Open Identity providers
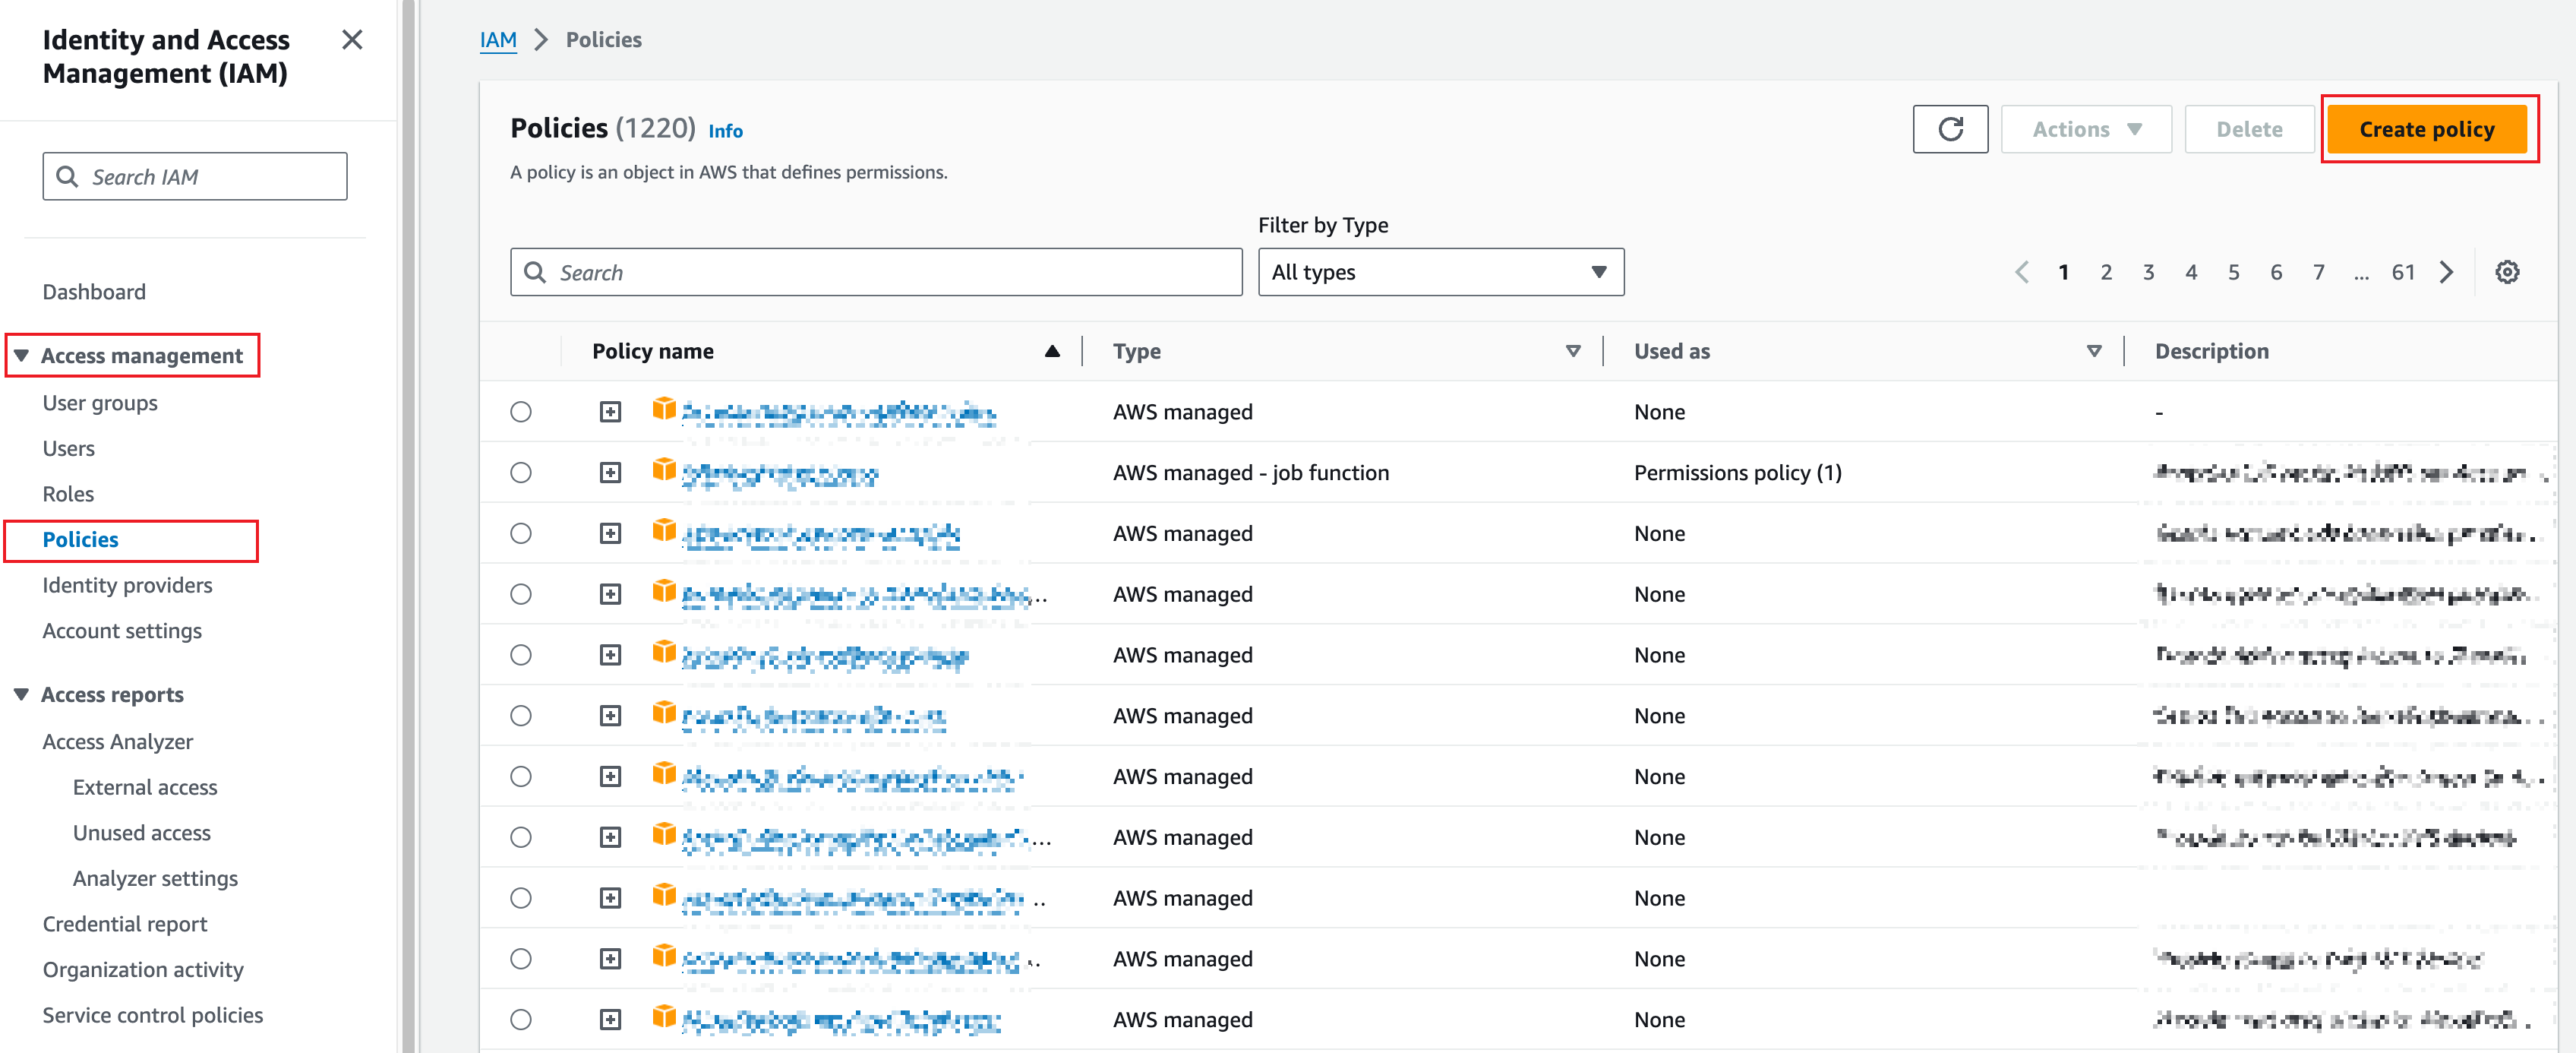Screen dimensions: 2576x1053 coord(127,585)
